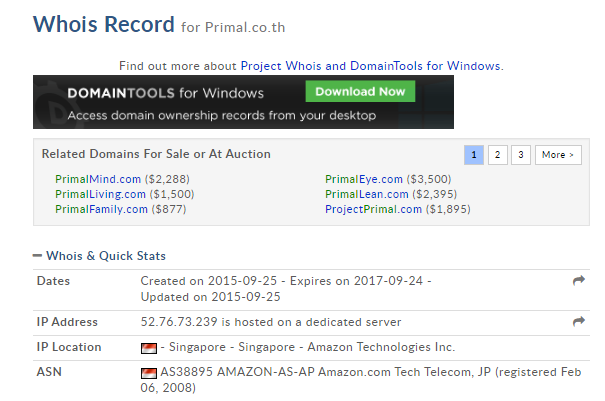Click the DomainTools for Windows banner text
The height and width of the screenshot is (401, 605).
(166, 93)
